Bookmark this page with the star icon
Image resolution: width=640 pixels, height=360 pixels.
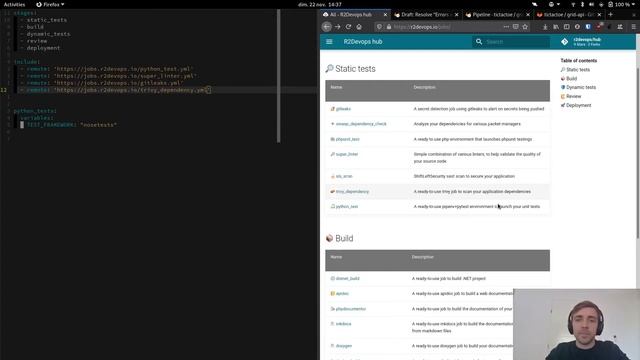[525, 27]
